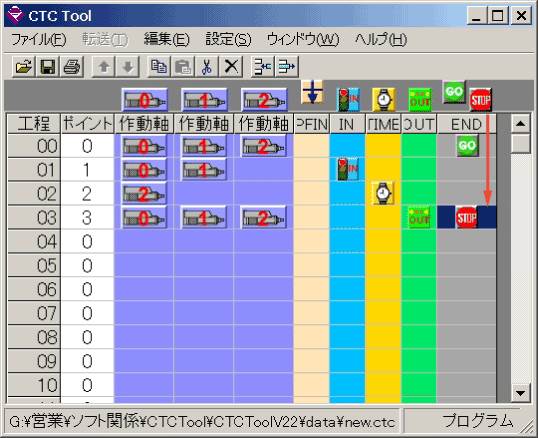Save program with the floppy disk icon
Image resolution: width=538 pixels, height=438 pixels.
[47, 67]
